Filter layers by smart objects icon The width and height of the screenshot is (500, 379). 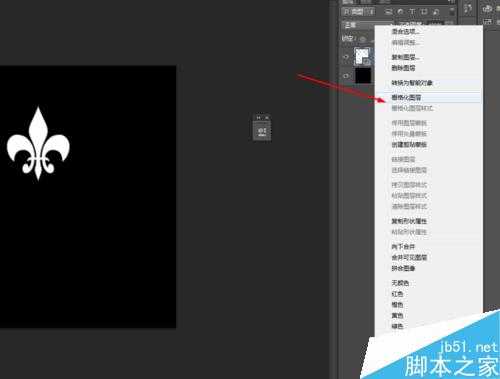pos(436,12)
